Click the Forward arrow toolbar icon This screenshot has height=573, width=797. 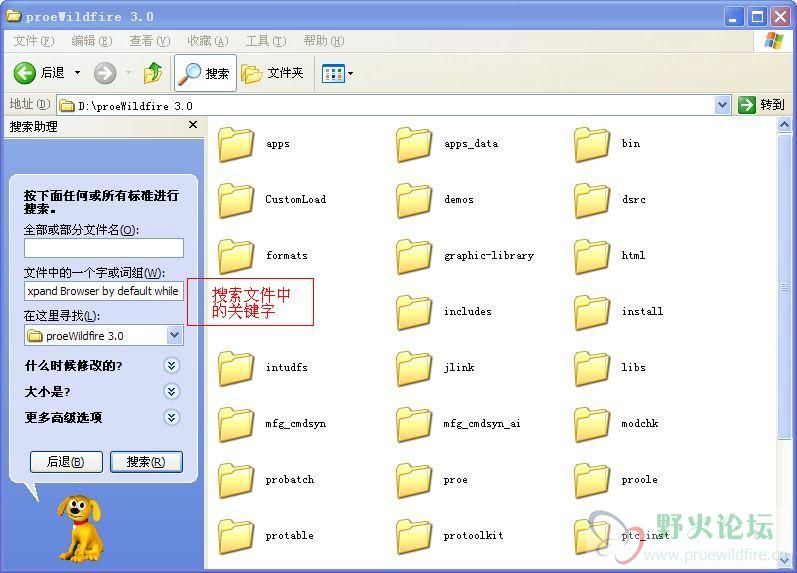click(105, 73)
